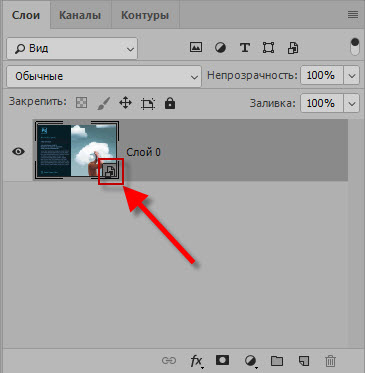This screenshot has width=365, height=373.
Task: Open the layers panel hamburger menu
Action: 353,15
